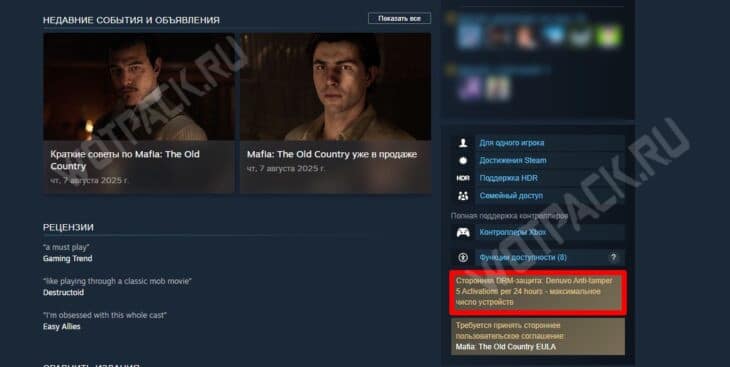Click the 'Gaming Trend' review source

(x=68, y=258)
